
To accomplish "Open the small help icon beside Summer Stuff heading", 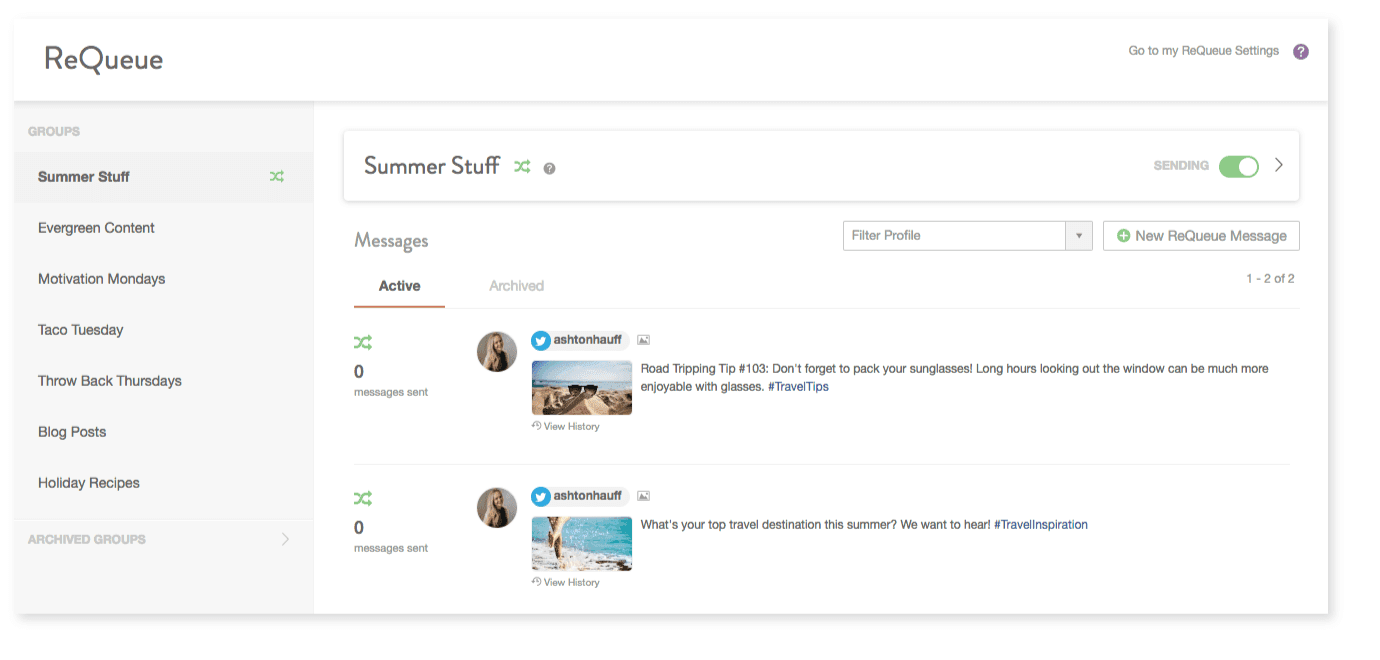I will point(549,169).
